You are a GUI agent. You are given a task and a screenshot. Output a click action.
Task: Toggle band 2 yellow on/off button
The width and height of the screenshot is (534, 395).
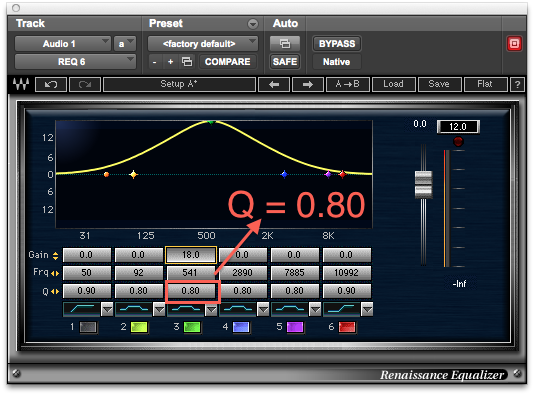click(139, 327)
